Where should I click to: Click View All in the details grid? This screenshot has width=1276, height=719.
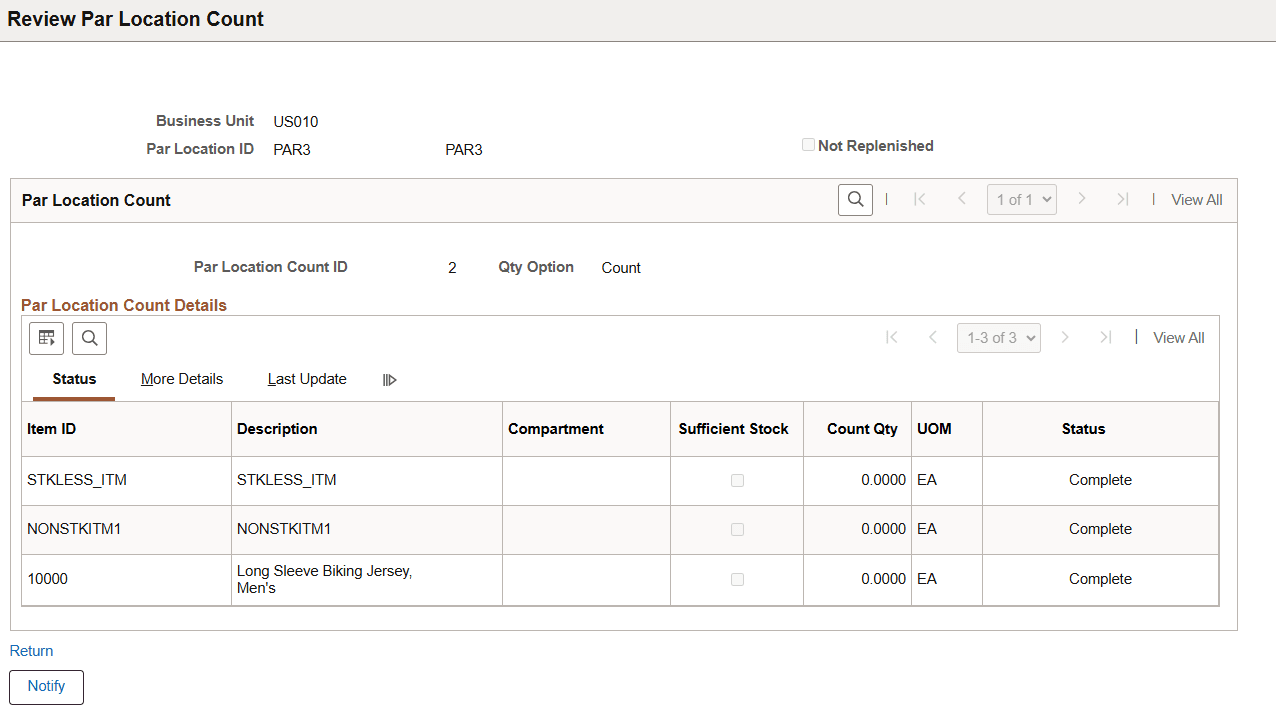[1178, 337]
